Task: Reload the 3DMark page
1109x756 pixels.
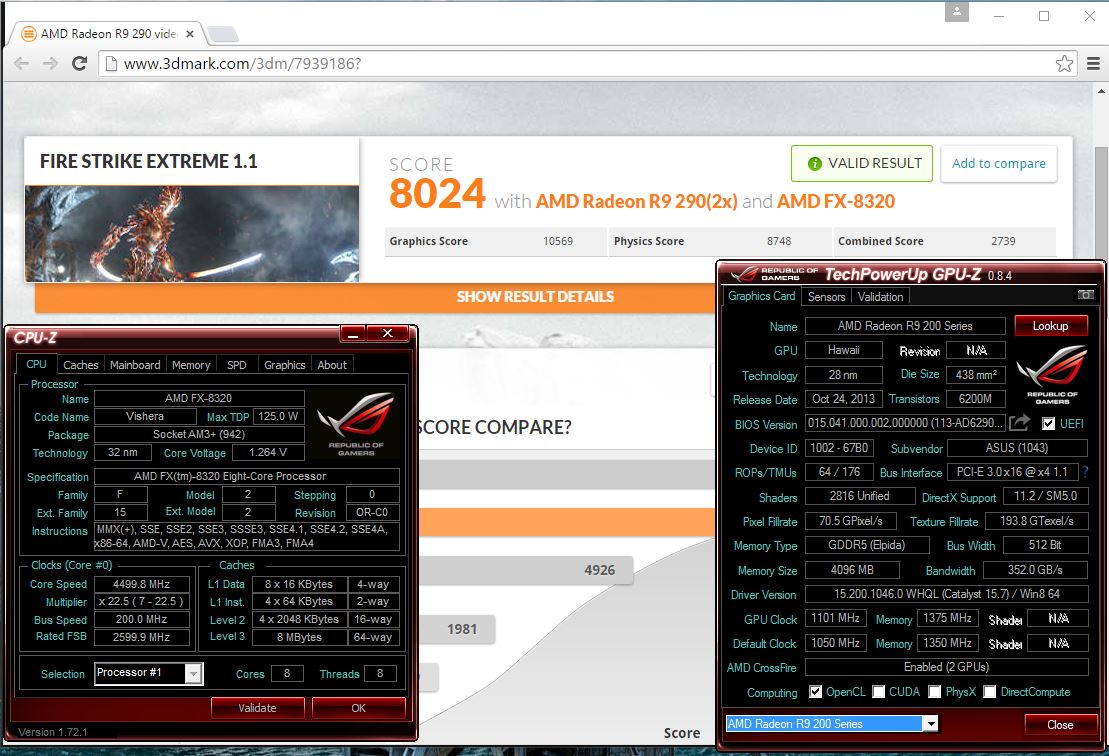Action: (x=79, y=64)
